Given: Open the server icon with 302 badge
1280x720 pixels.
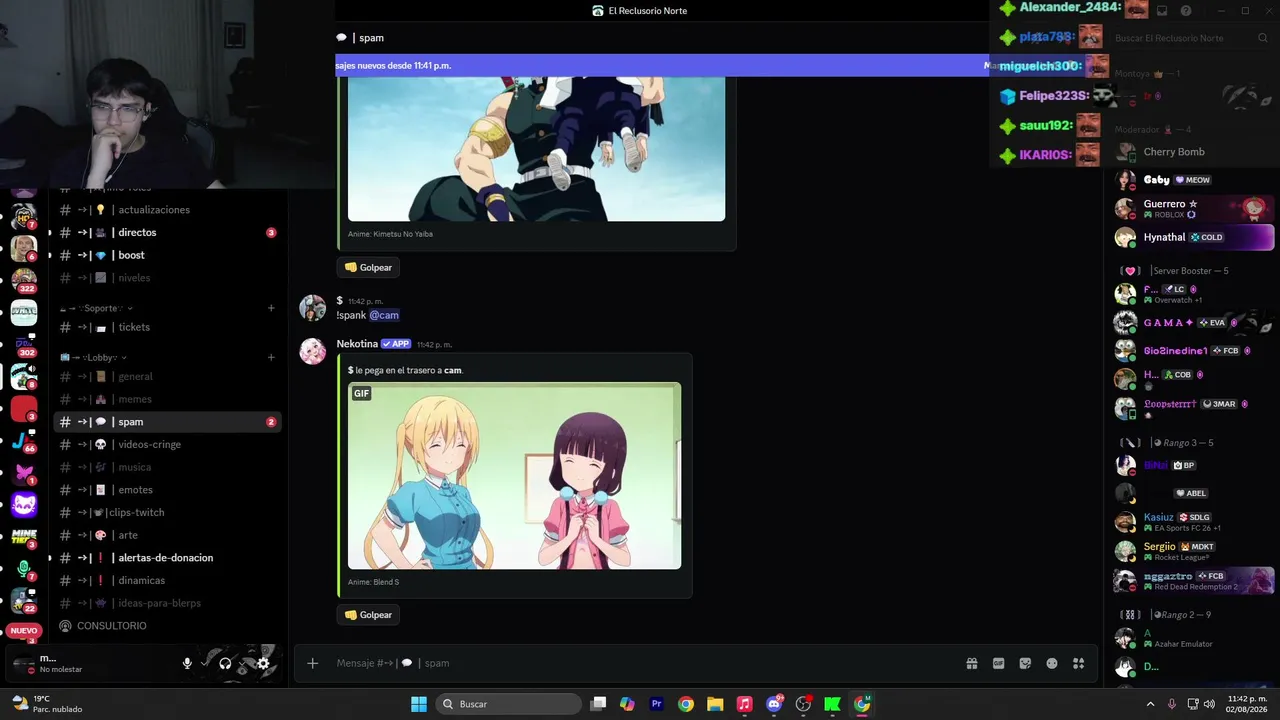Looking at the screenshot, I should click(24, 344).
